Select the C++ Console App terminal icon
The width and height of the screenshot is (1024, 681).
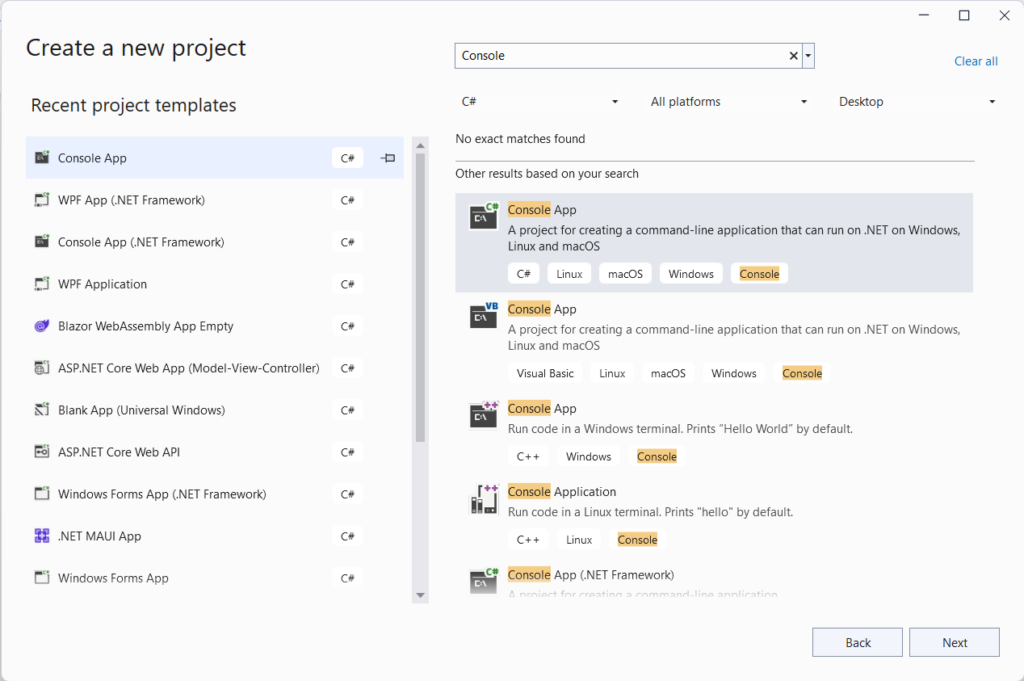[483, 415]
